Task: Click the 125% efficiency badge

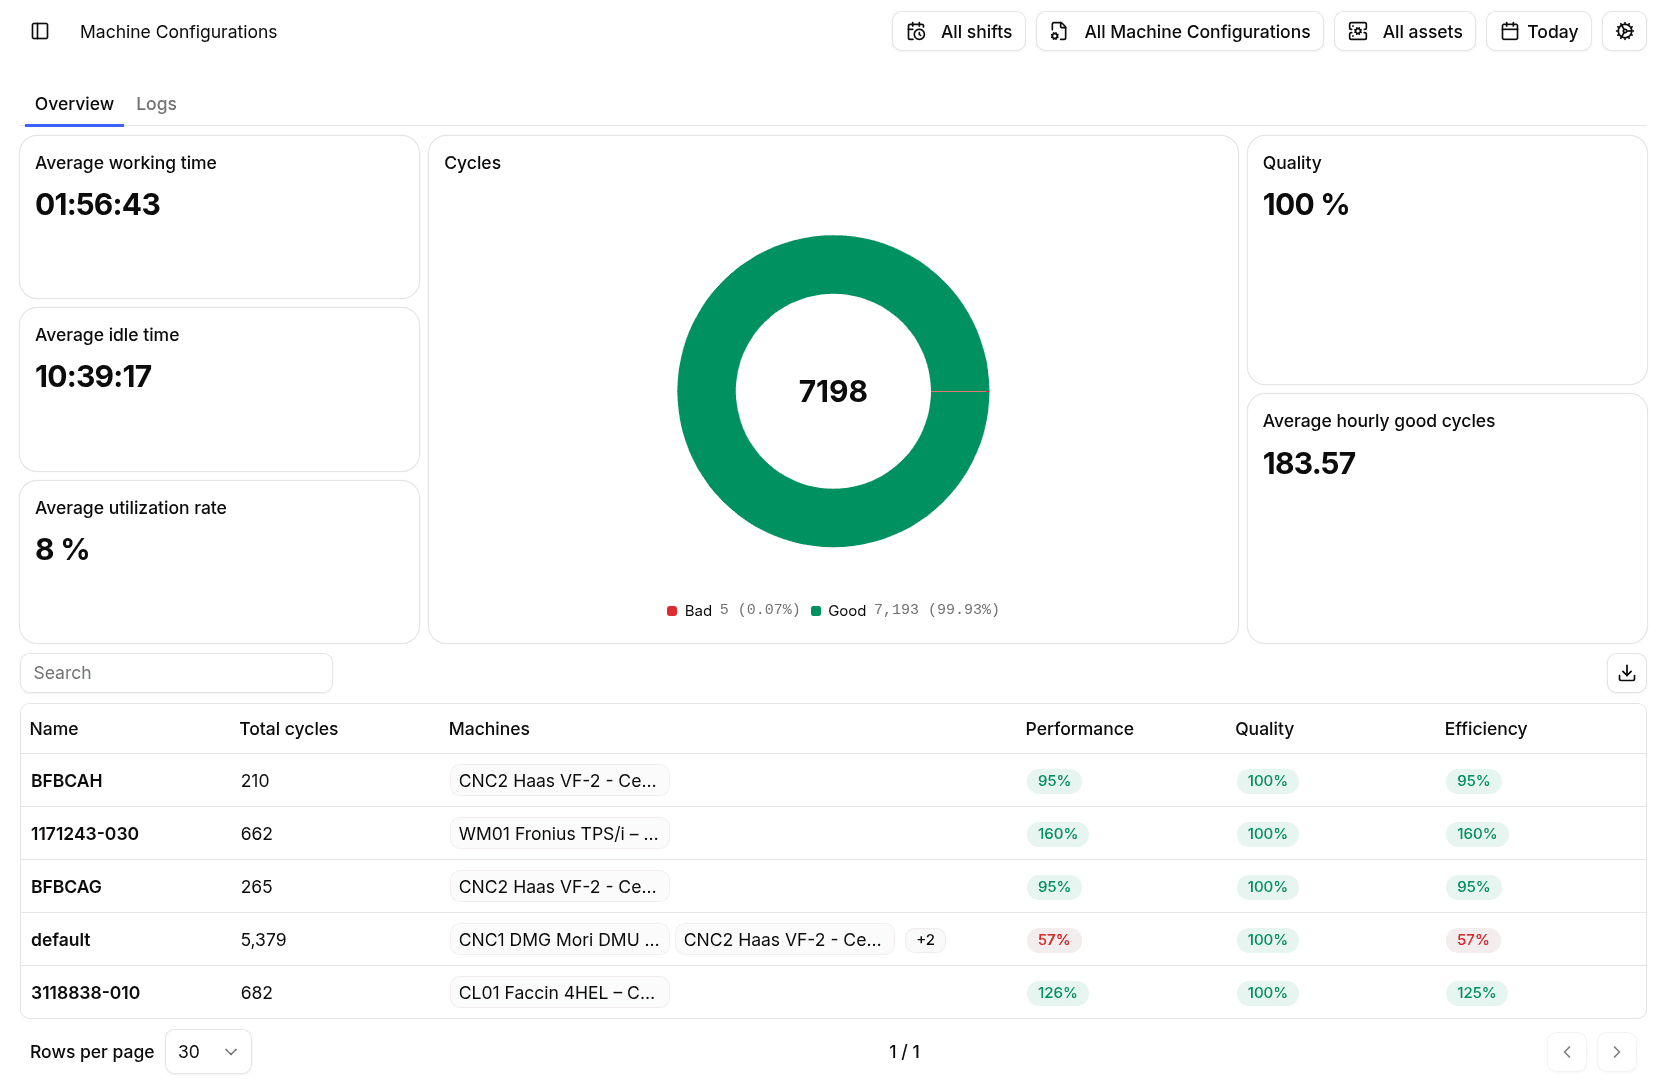Action: coord(1476,993)
